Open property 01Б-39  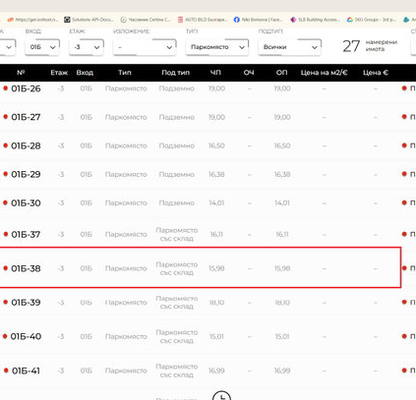[x=26, y=302]
